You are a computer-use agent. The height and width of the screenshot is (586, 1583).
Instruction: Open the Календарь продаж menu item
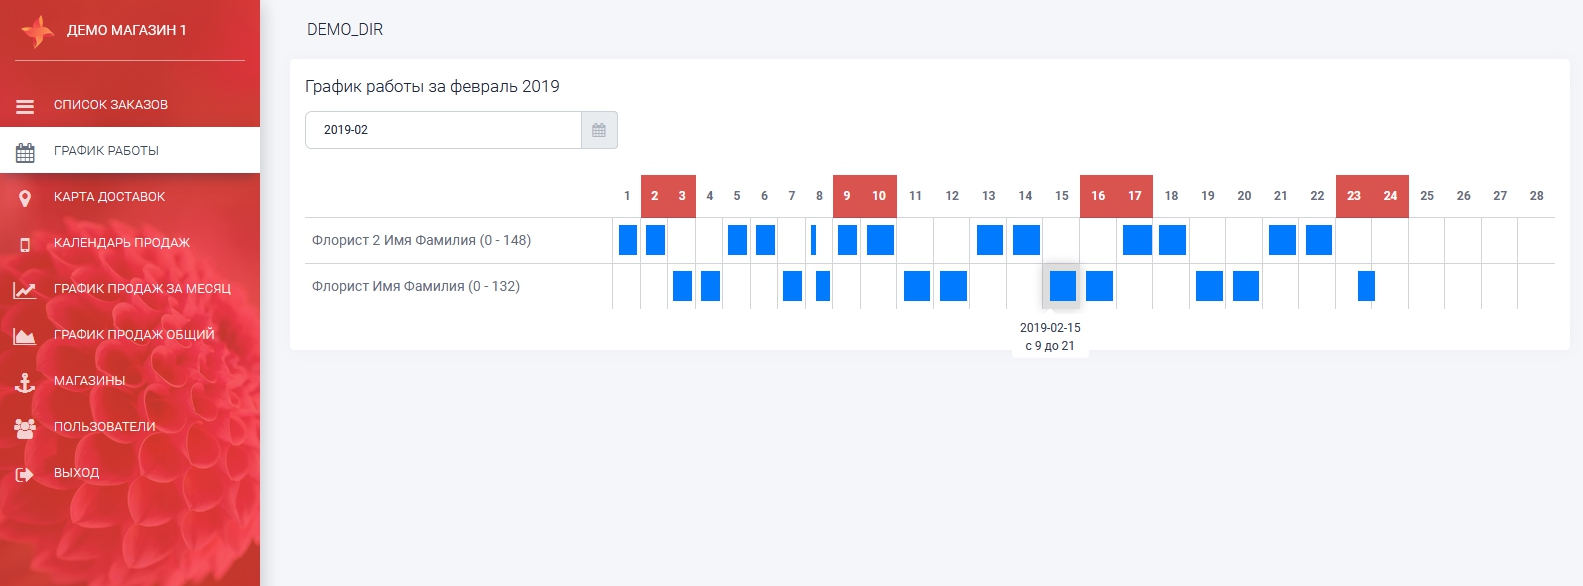click(x=121, y=243)
